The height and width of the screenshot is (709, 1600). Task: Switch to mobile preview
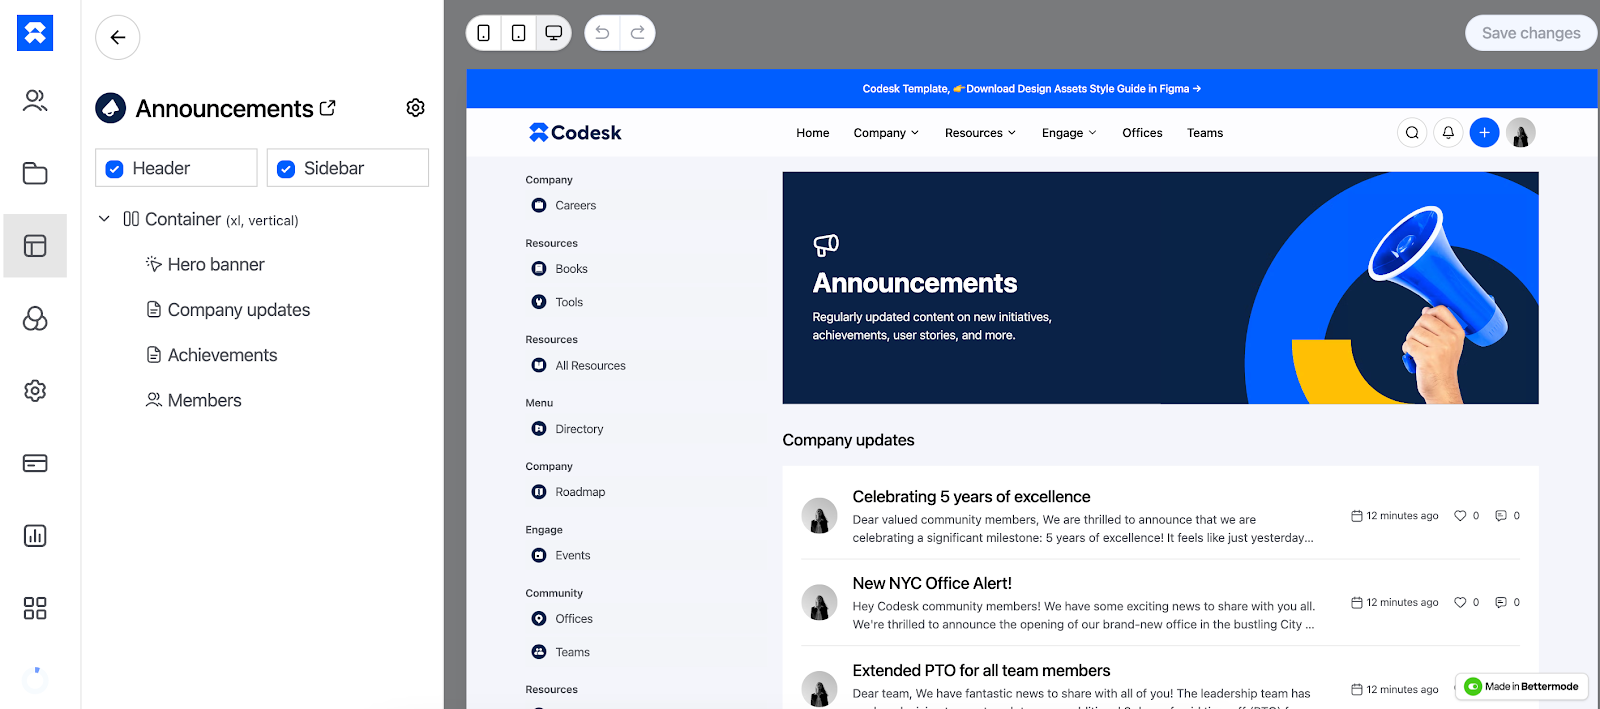click(x=484, y=33)
